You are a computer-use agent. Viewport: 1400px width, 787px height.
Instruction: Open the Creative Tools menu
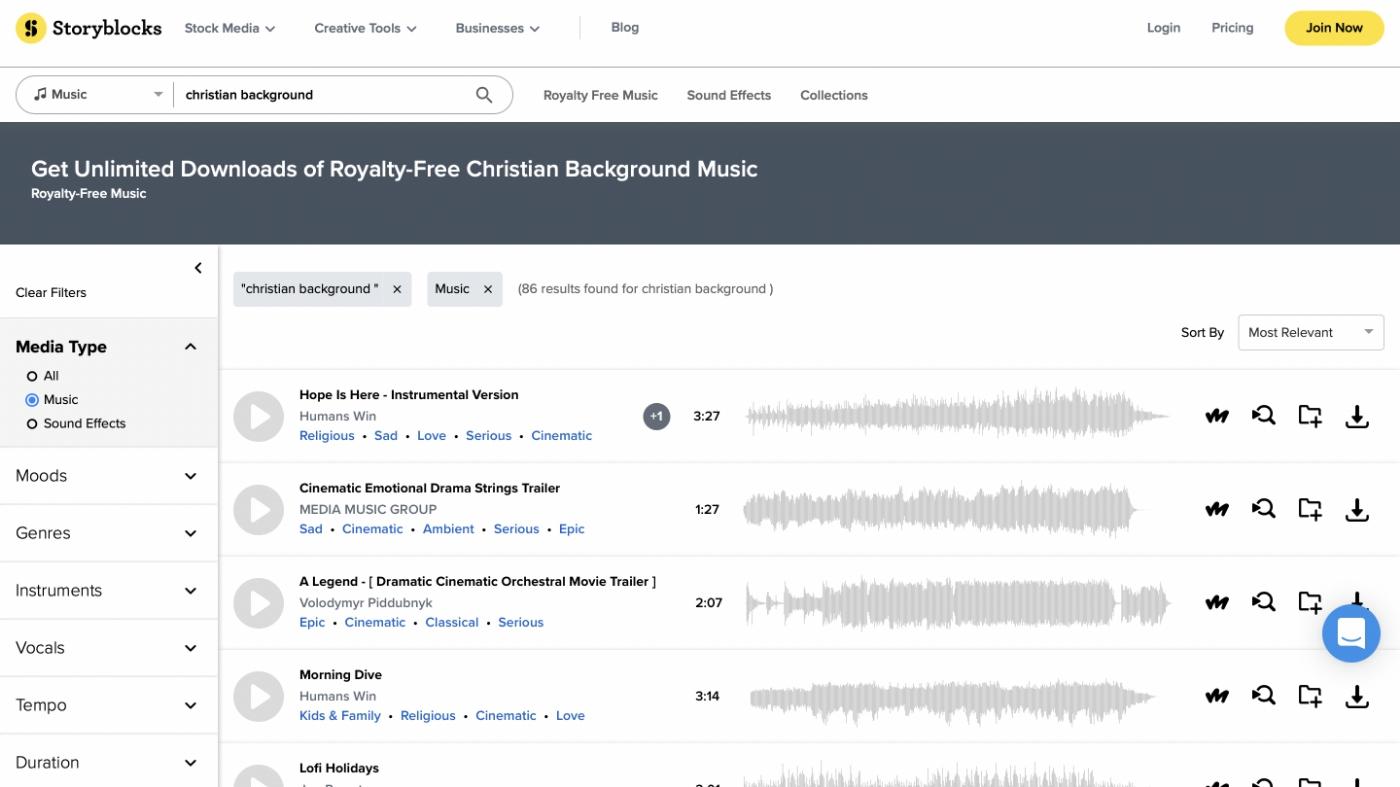365,28
